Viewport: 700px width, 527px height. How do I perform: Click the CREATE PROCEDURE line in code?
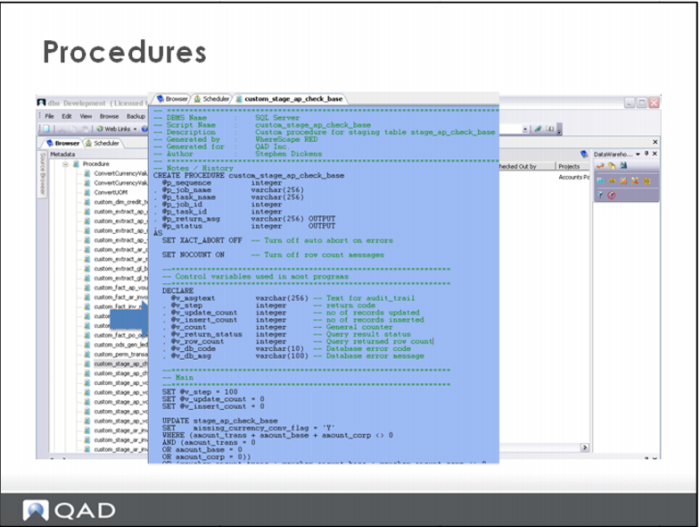click(x=249, y=176)
